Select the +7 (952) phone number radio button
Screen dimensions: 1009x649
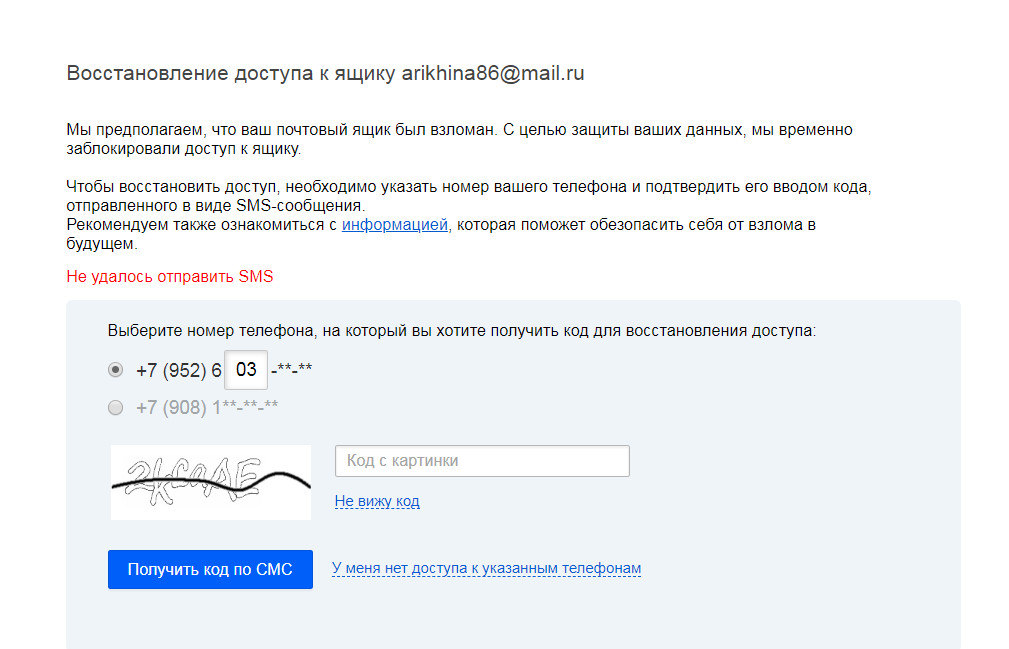(x=115, y=370)
